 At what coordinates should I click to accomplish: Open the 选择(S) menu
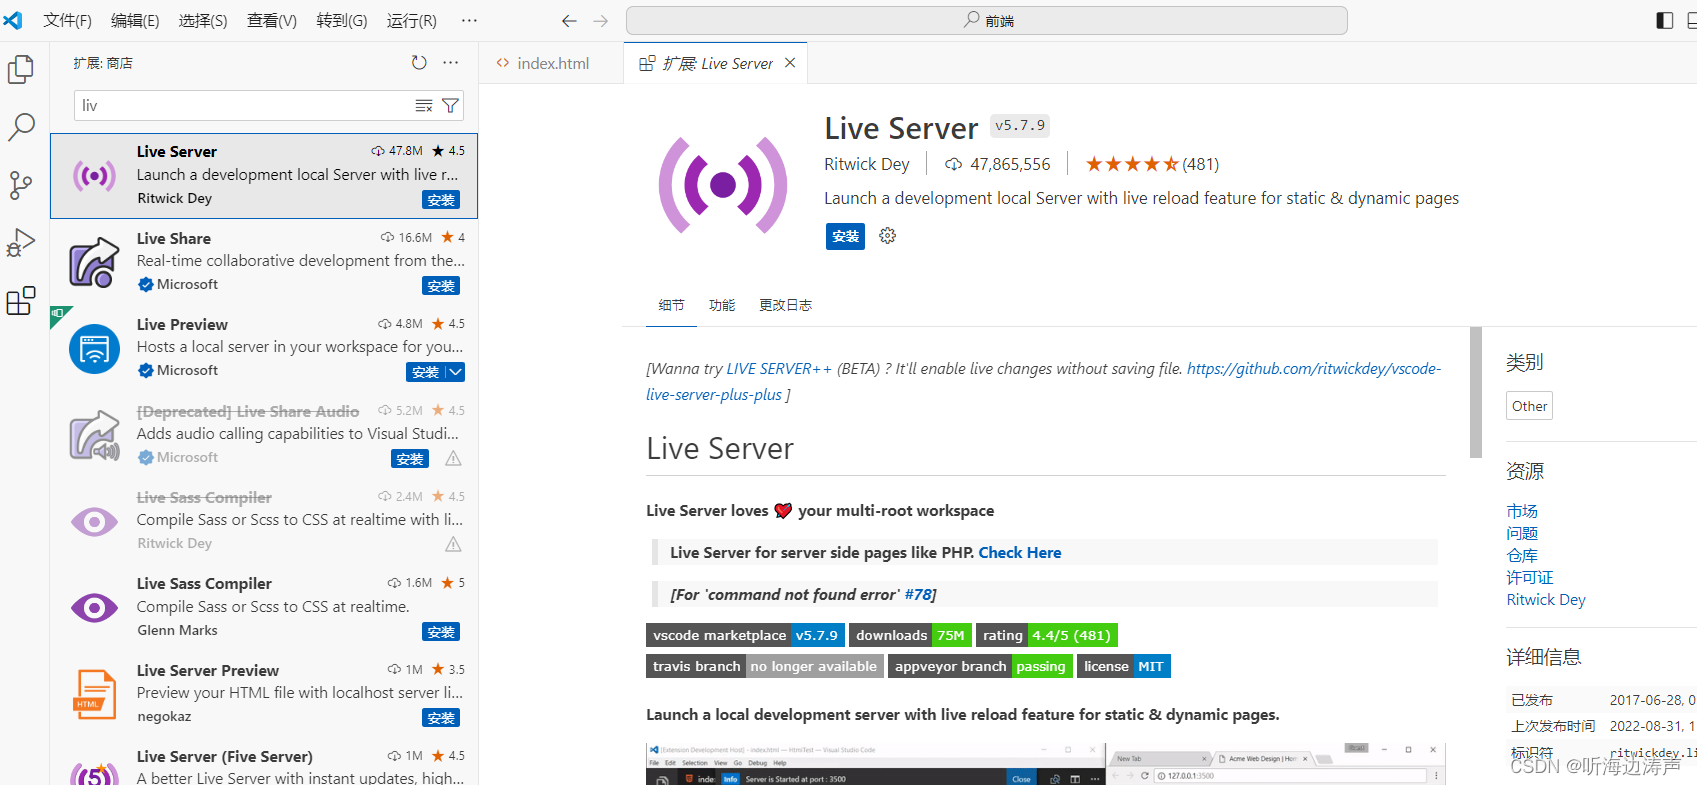203,21
